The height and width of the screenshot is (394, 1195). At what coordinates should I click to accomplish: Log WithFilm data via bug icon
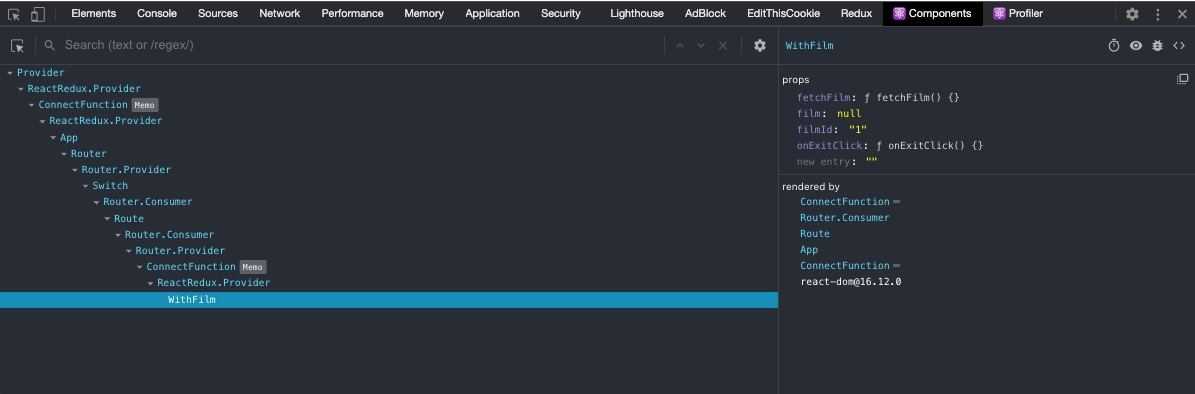pos(1157,46)
